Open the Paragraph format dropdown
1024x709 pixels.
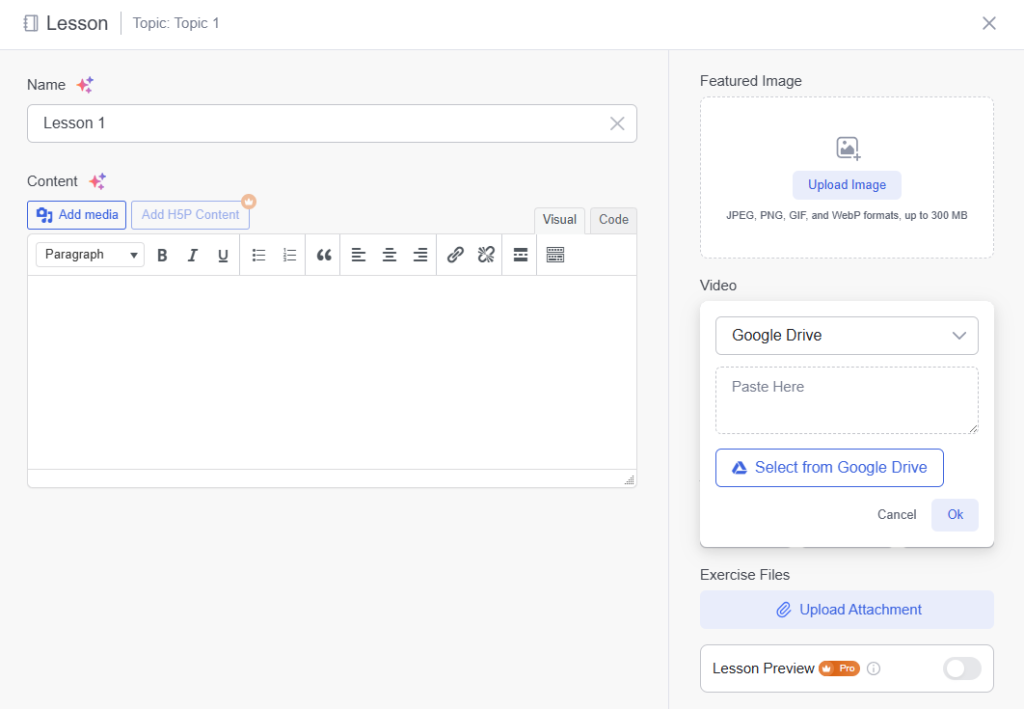pos(90,255)
